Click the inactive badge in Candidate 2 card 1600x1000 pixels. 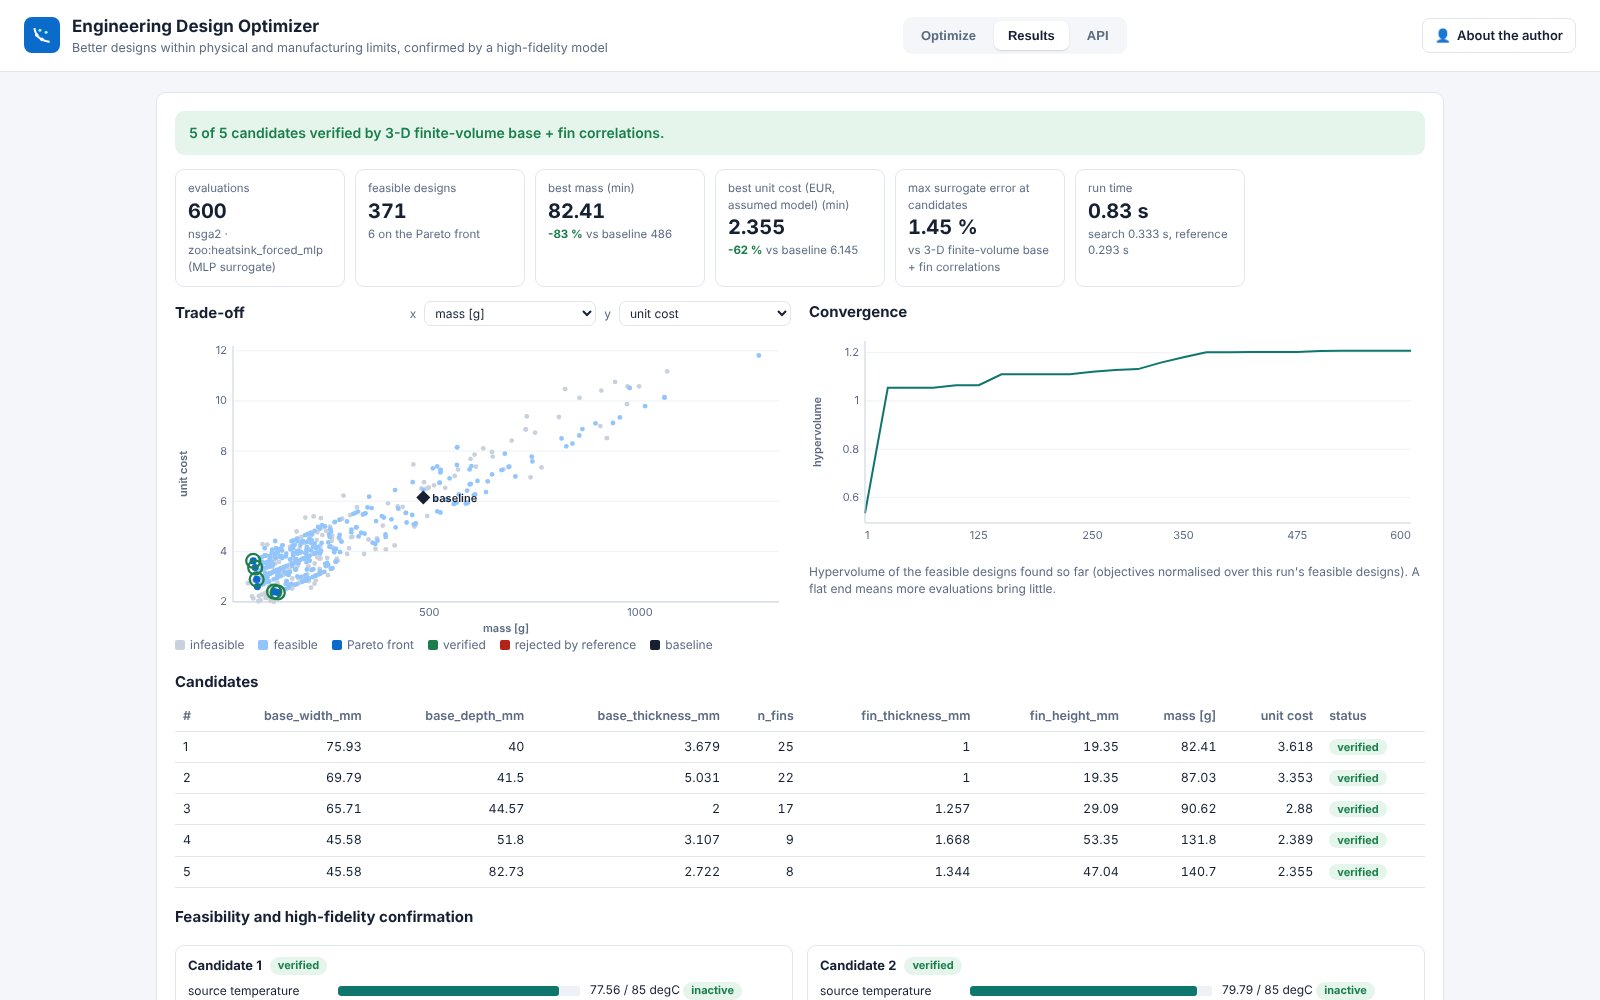1345,990
